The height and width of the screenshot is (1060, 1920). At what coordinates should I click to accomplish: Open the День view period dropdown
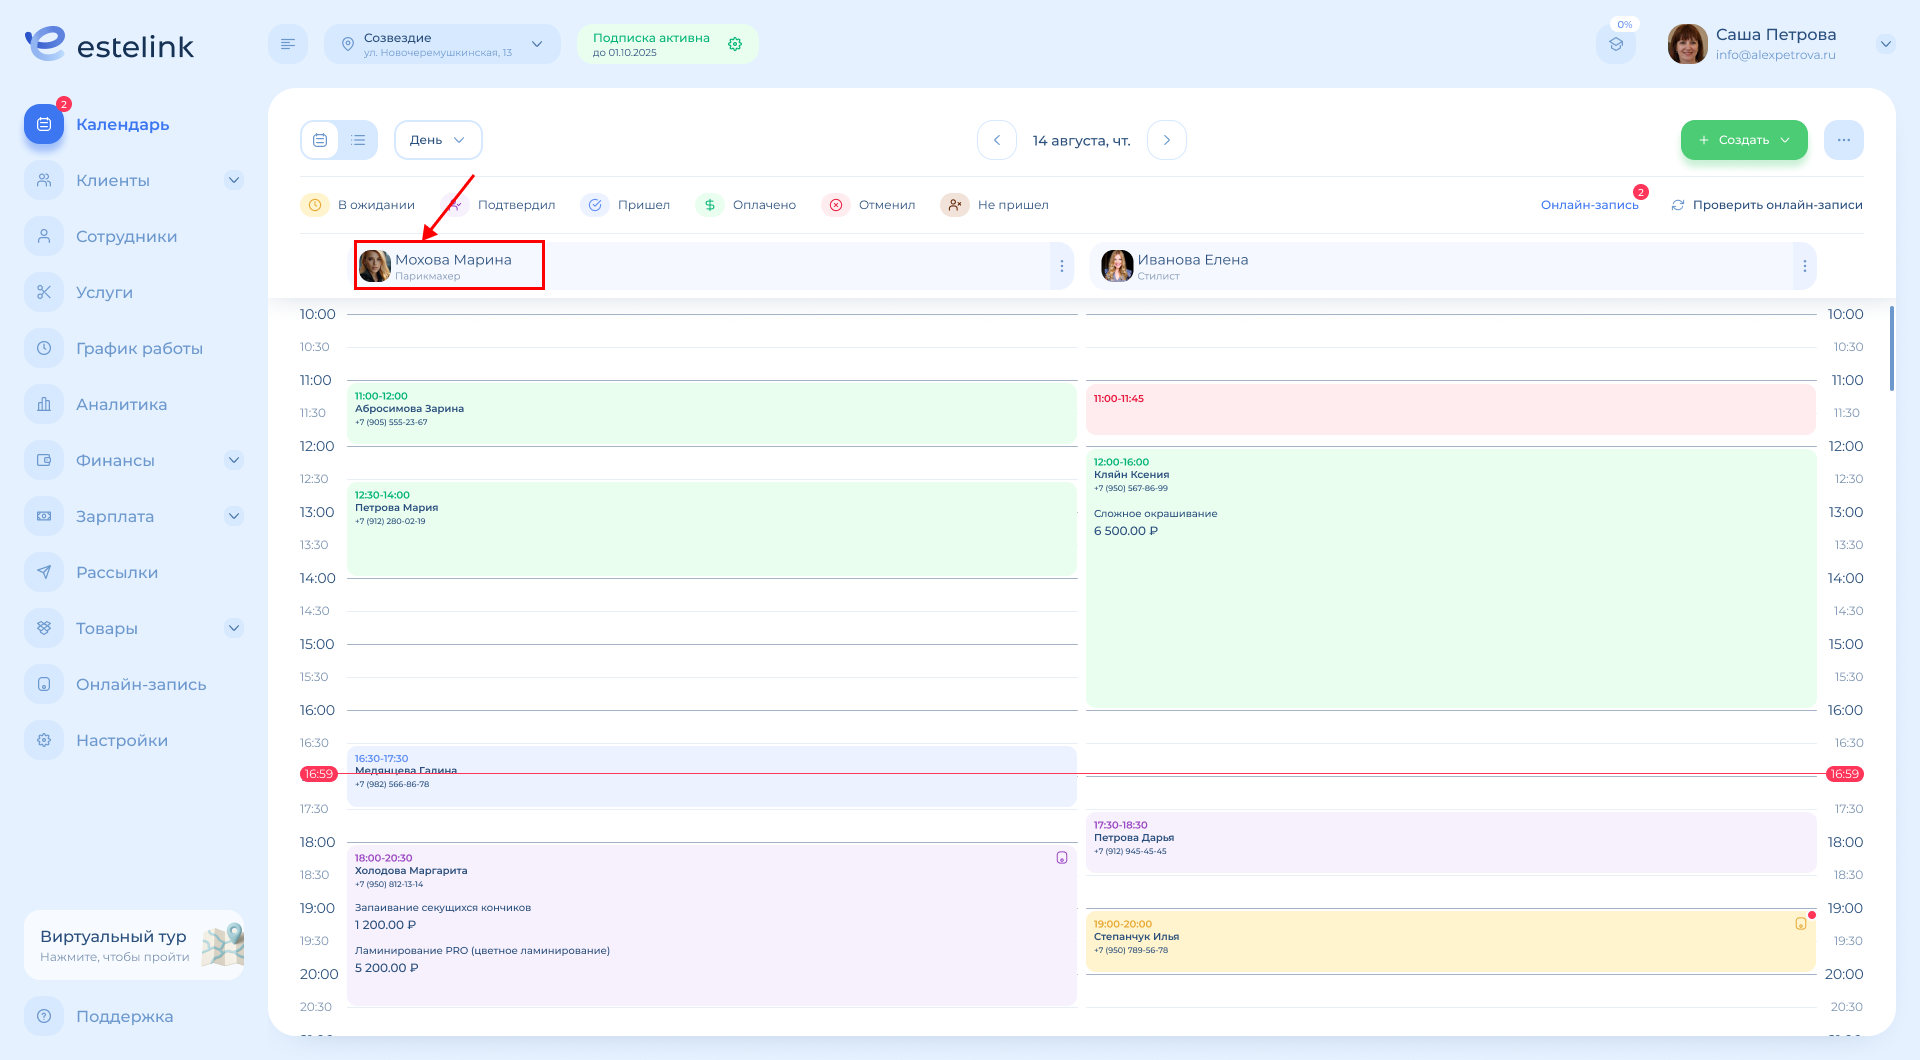click(438, 140)
